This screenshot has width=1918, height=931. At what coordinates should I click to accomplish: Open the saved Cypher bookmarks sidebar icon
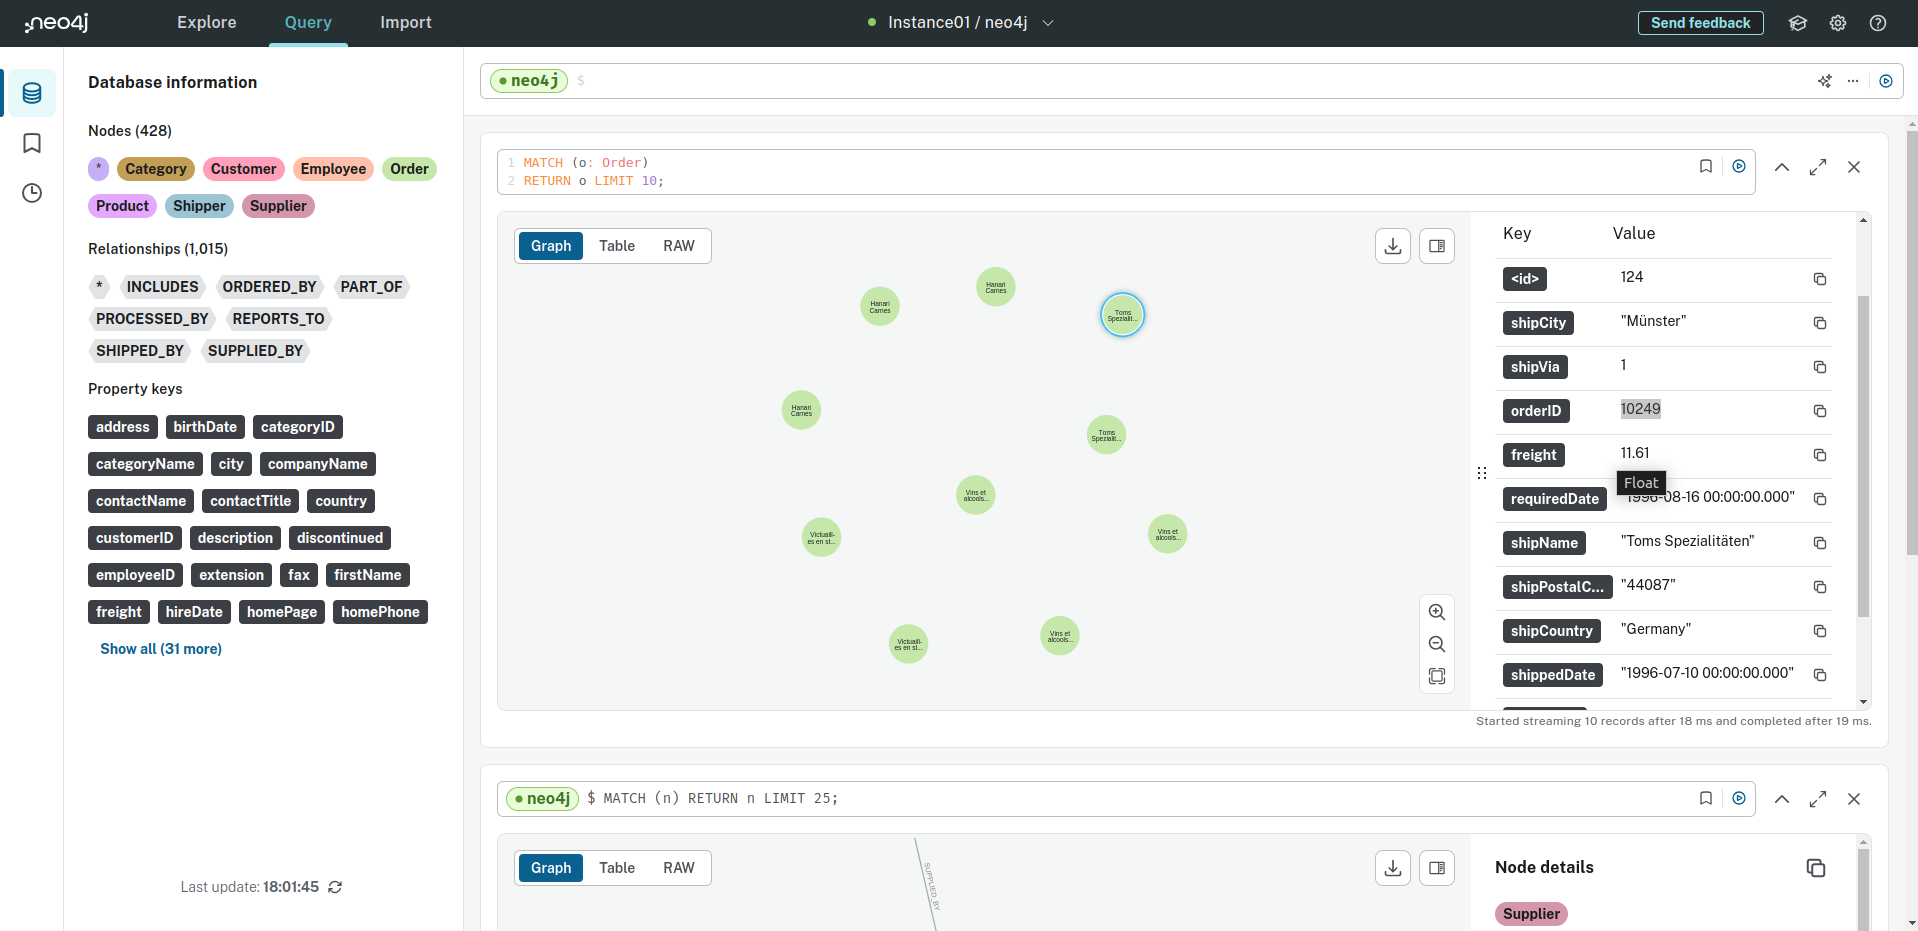32,143
